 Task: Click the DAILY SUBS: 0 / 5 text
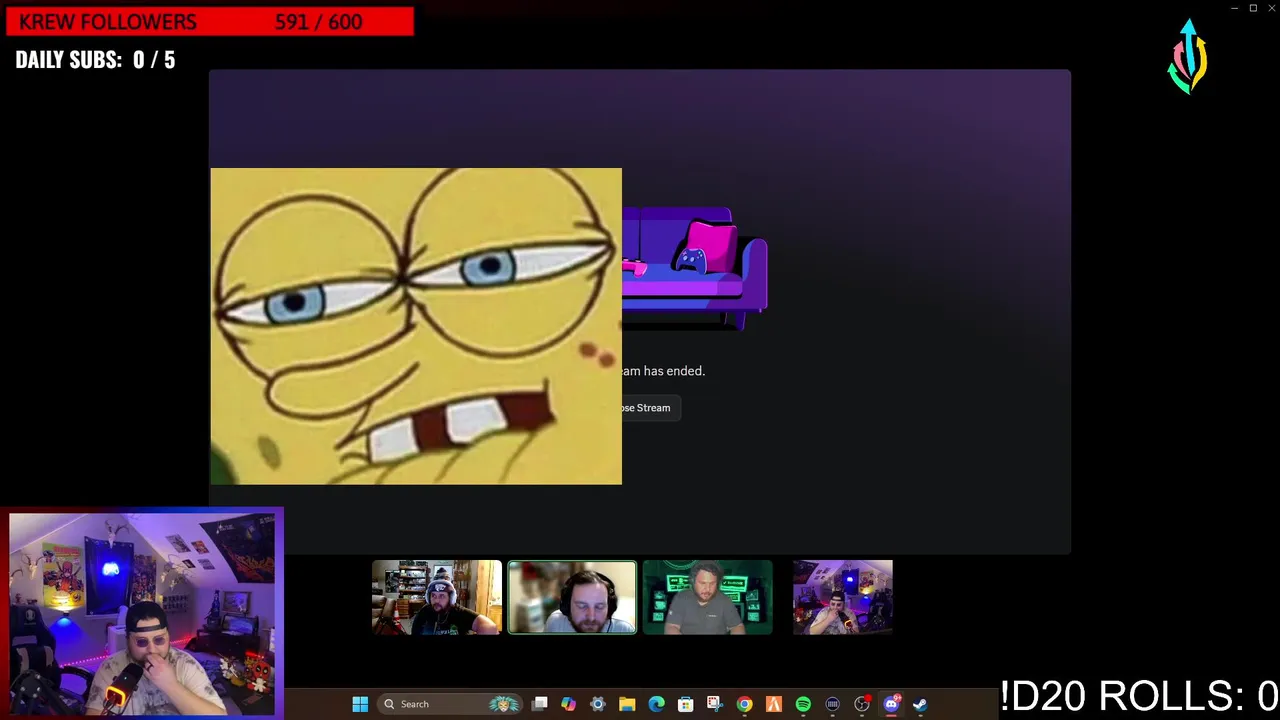click(x=95, y=60)
